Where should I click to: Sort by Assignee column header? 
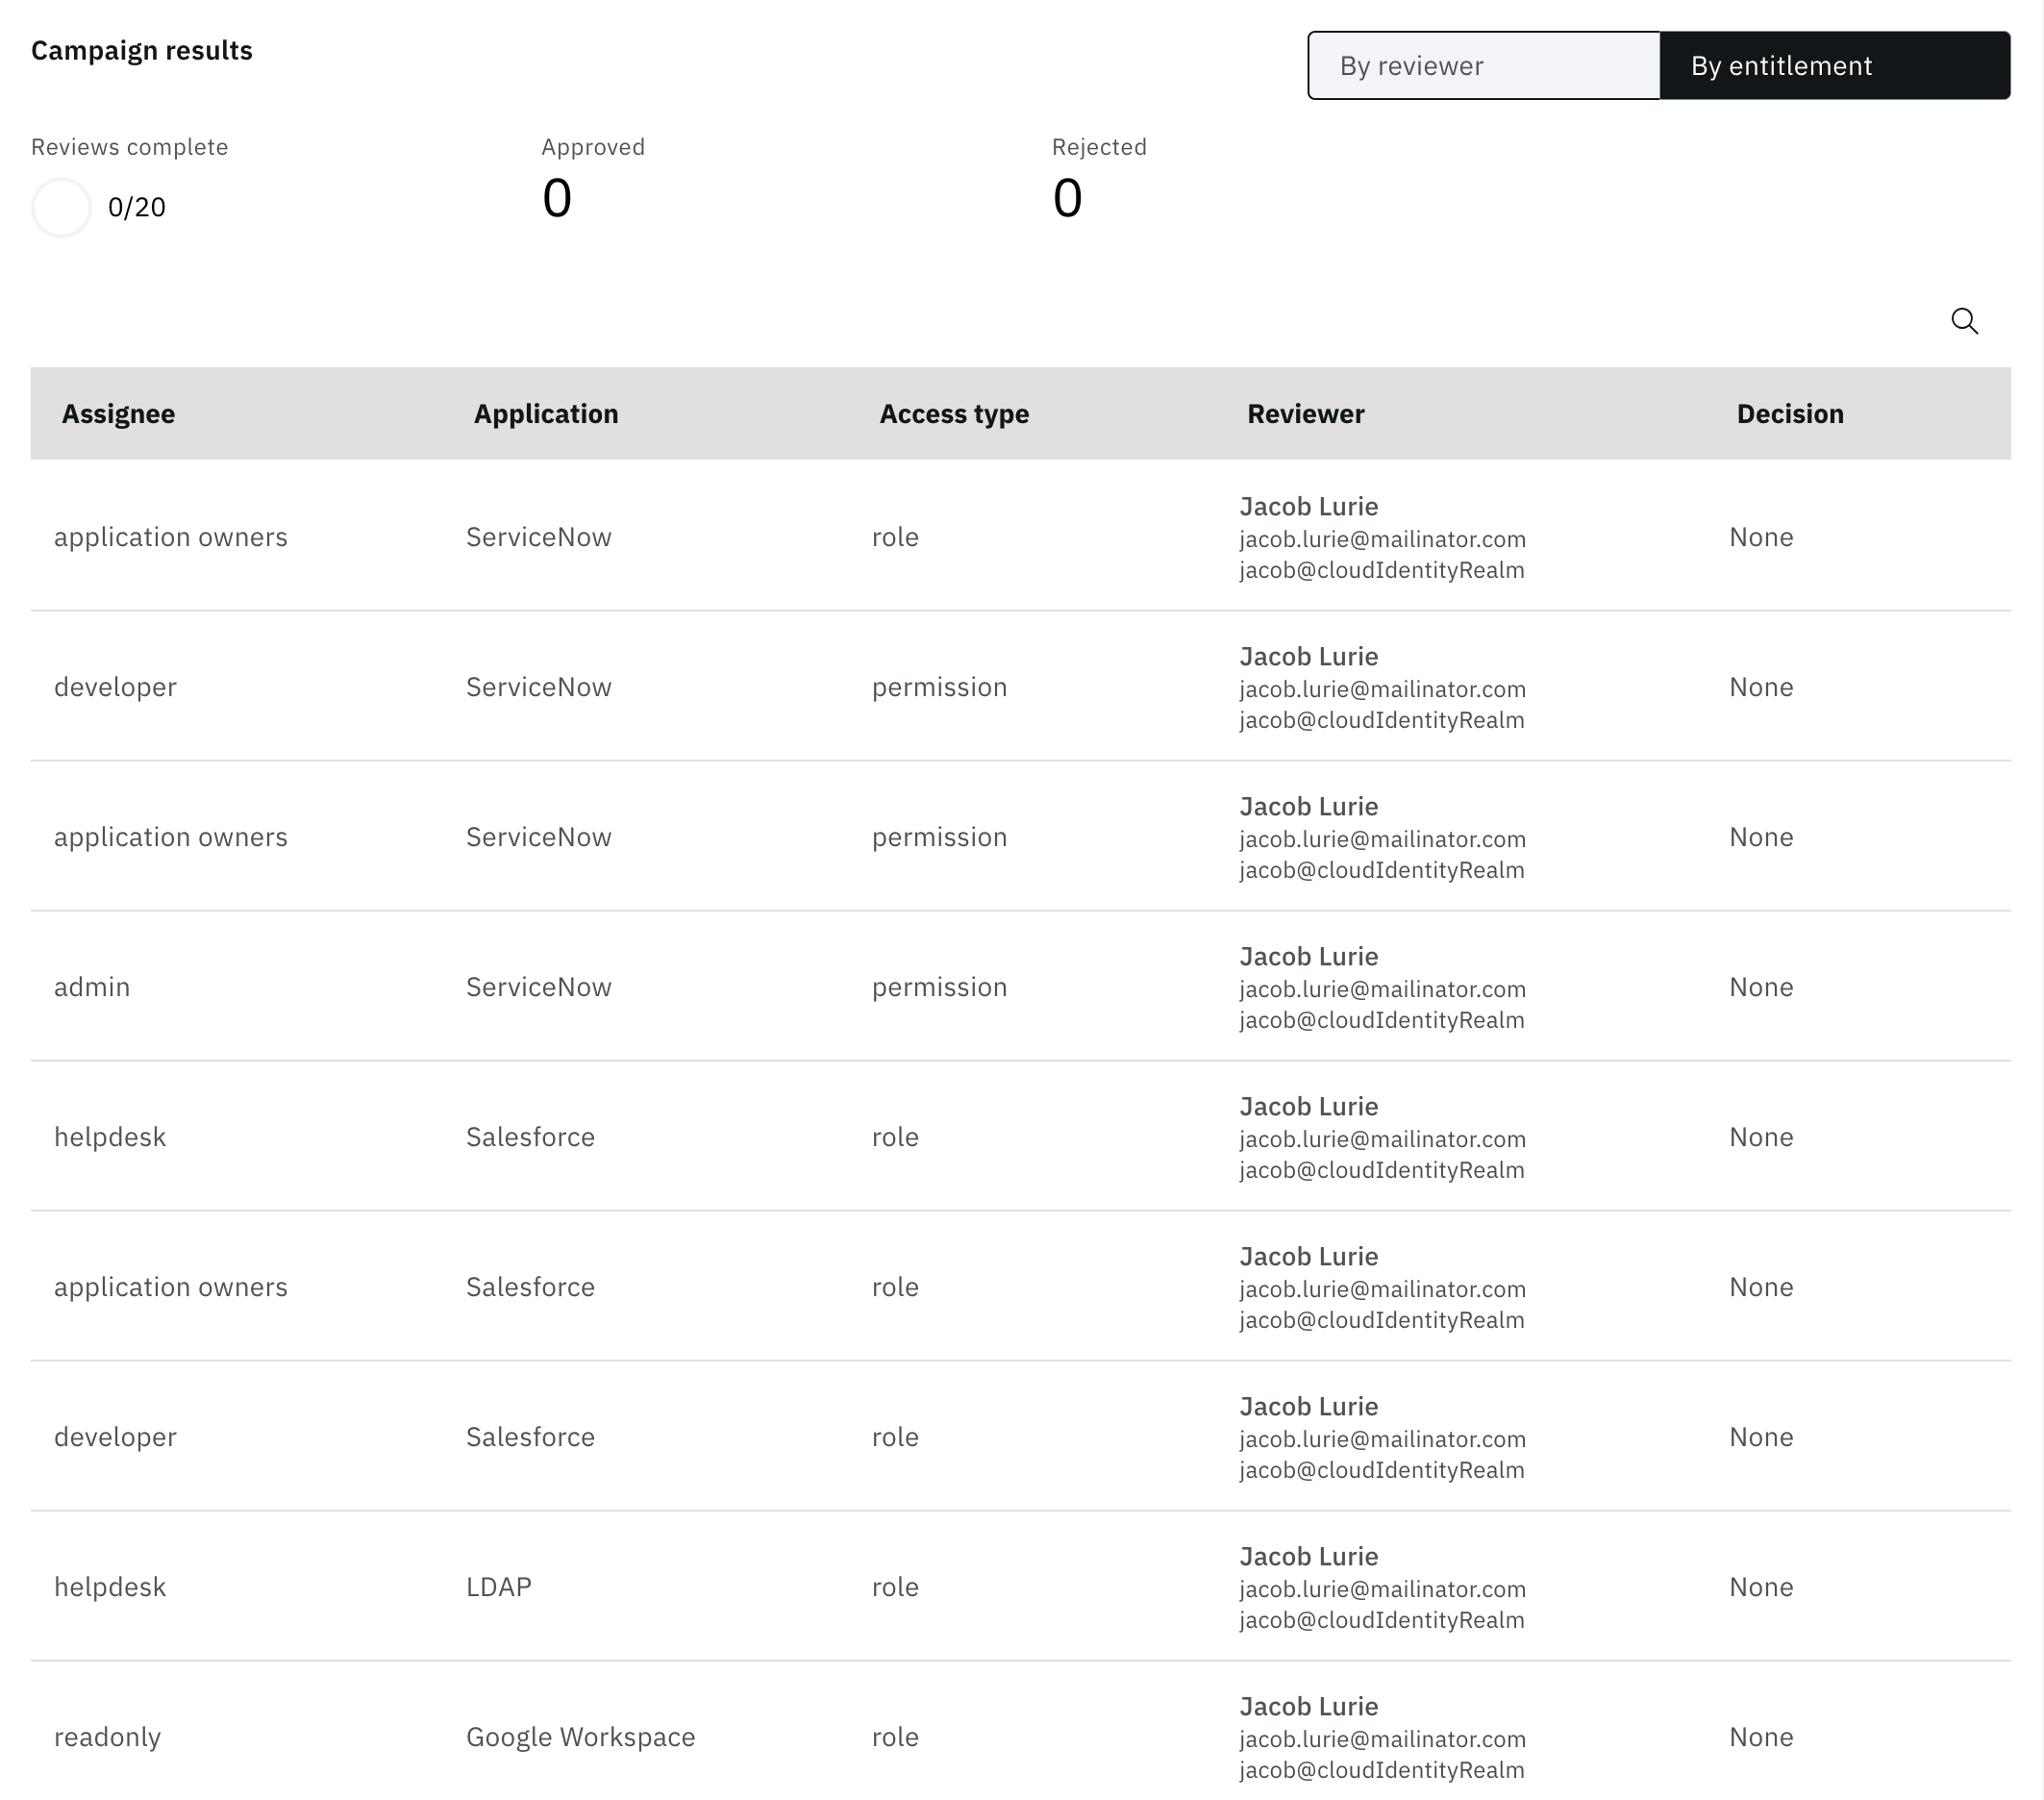pyautogui.click(x=118, y=414)
